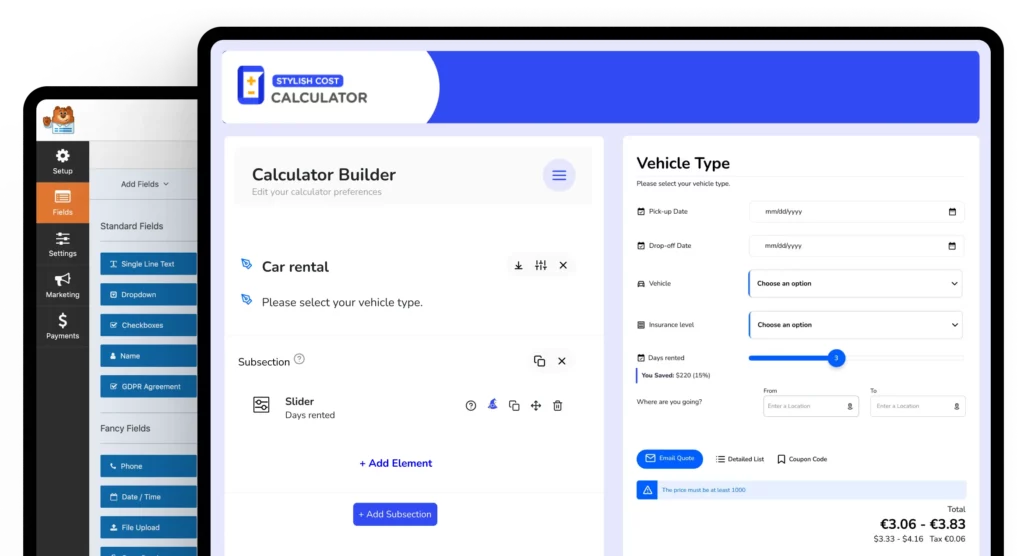Image resolution: width=1024 pixels, height=556 pixels.
Task: Click the Email Quote button
Action: (669, 459)
